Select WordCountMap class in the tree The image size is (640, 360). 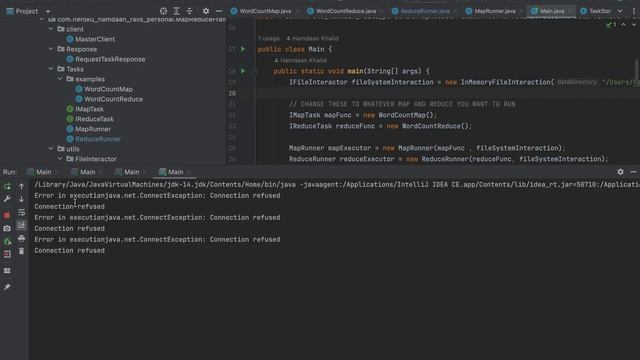(108, 89)
